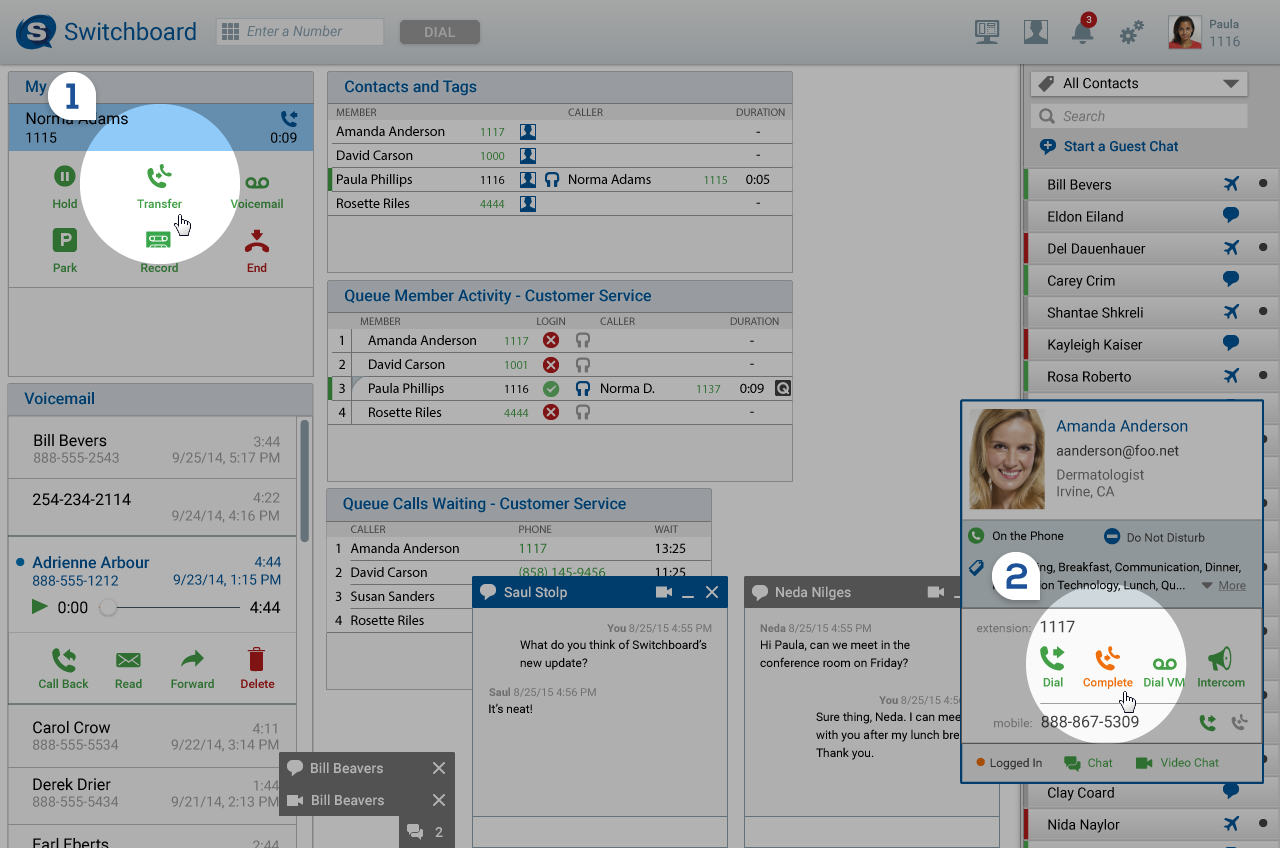The height and width of the screenshot is (848, 1280).
Task: Click the voicemail playback slider handle
Action: point(108,607)
